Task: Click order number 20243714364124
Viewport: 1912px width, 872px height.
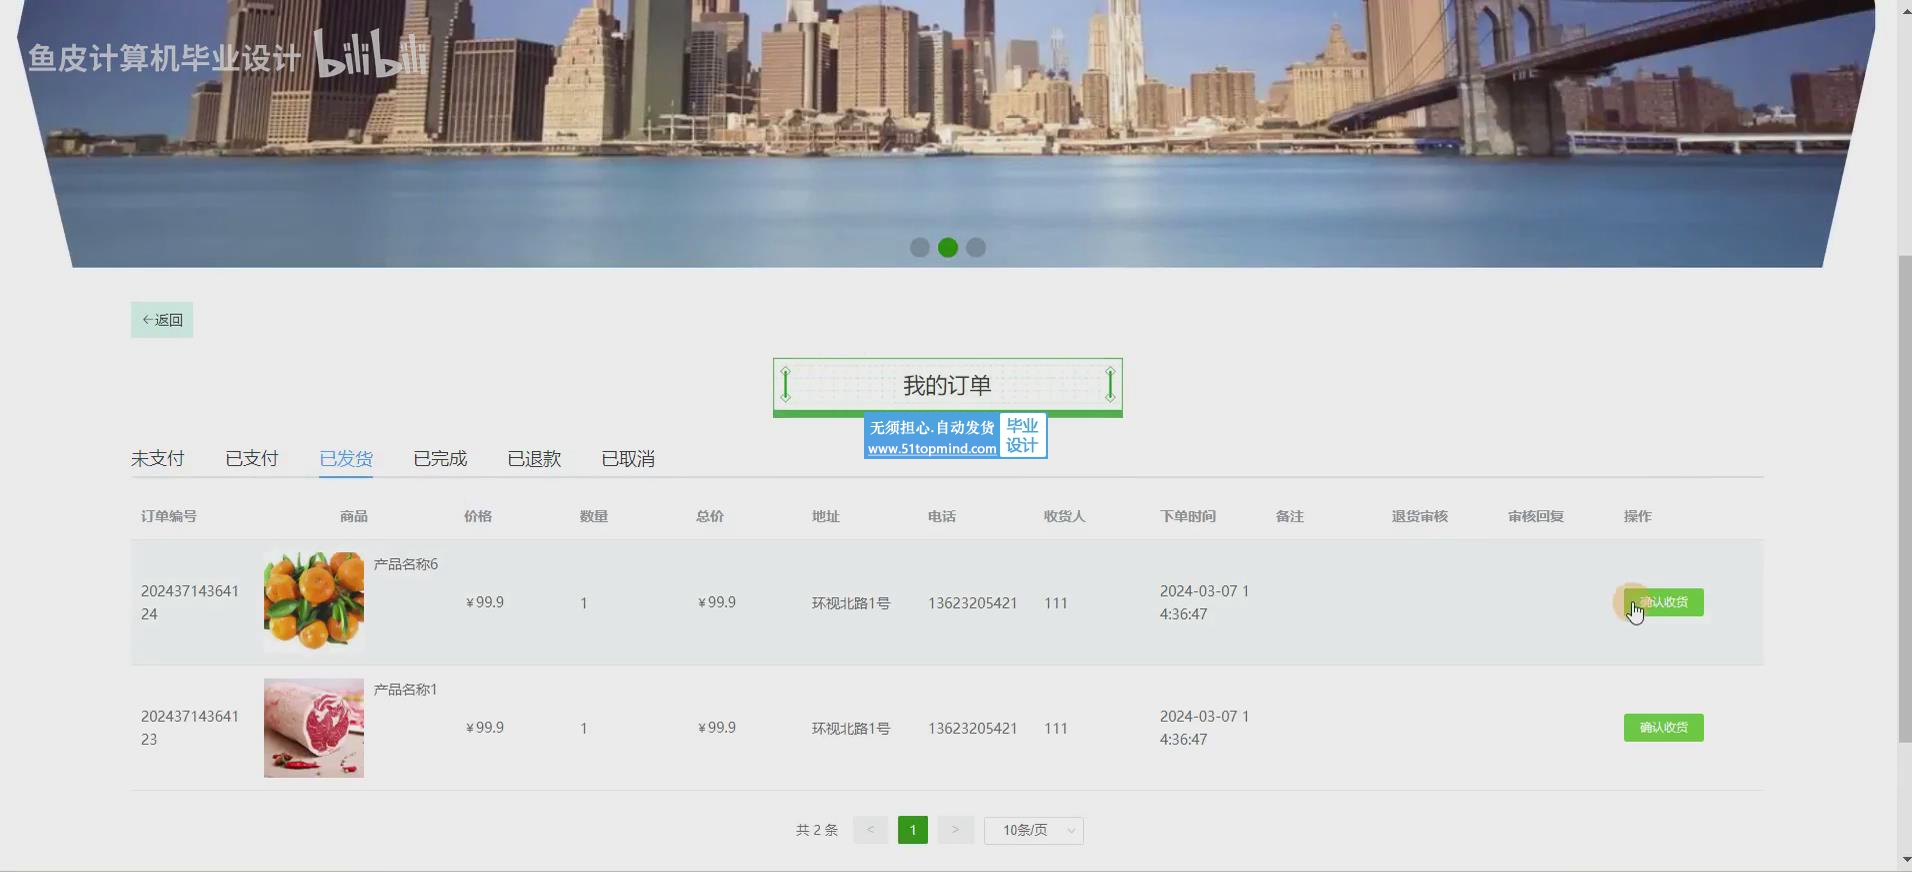Action: tap(190, 602)
